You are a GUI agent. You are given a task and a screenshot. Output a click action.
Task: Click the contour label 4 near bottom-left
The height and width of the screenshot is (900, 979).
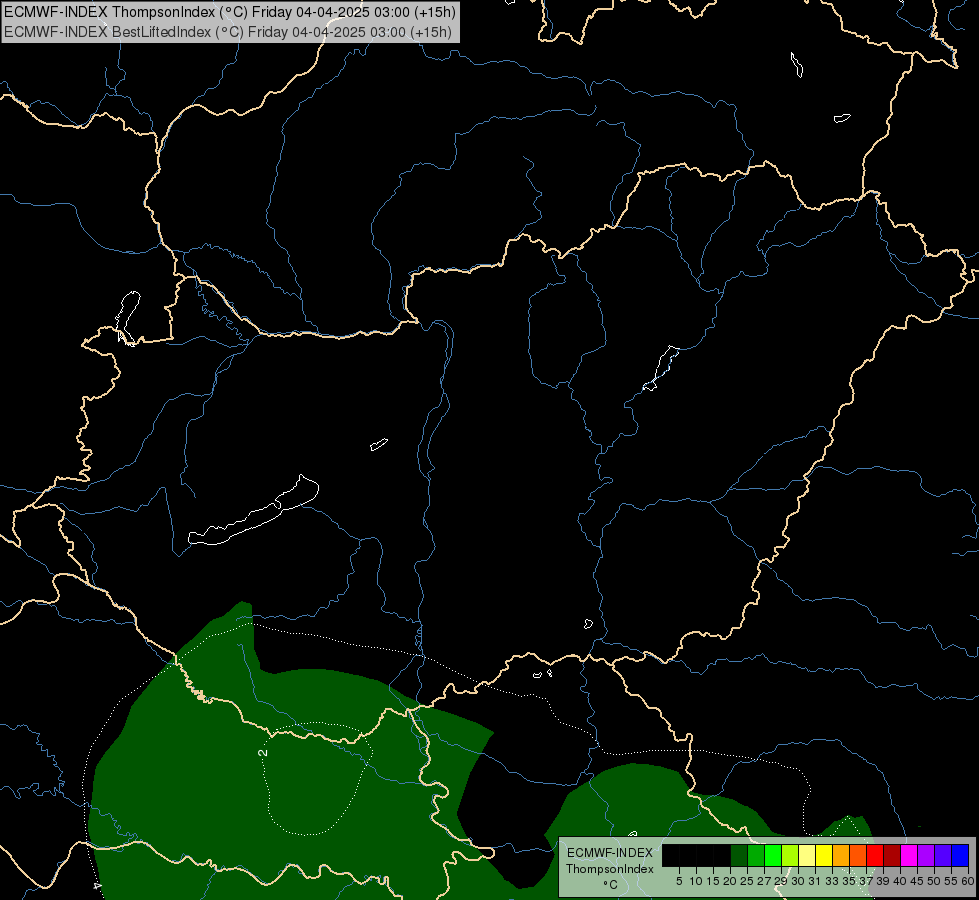pyautogui.click(x=97, y=886)
